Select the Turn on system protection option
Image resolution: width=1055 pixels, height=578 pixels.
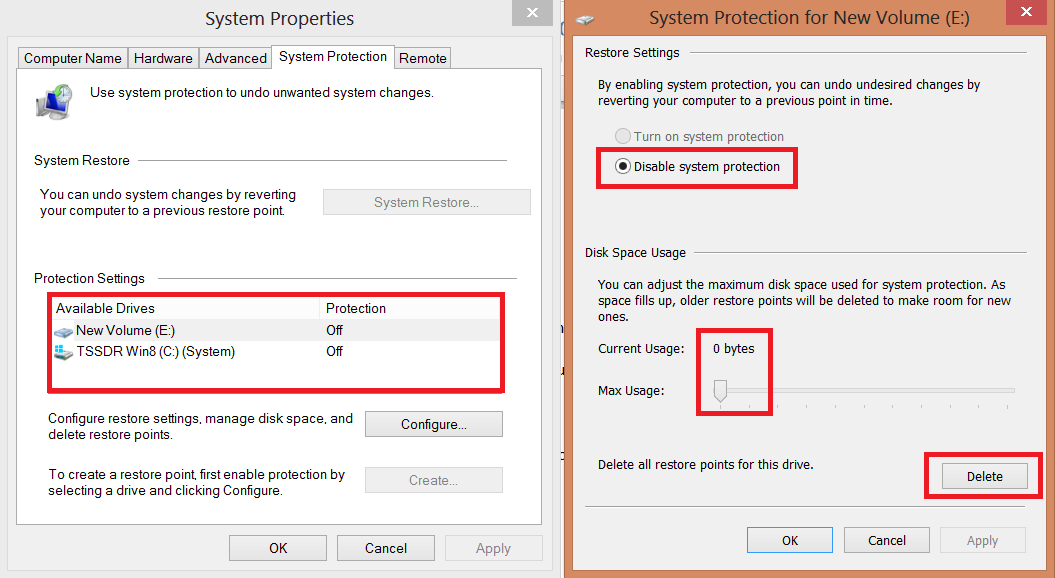pos(623,136)
